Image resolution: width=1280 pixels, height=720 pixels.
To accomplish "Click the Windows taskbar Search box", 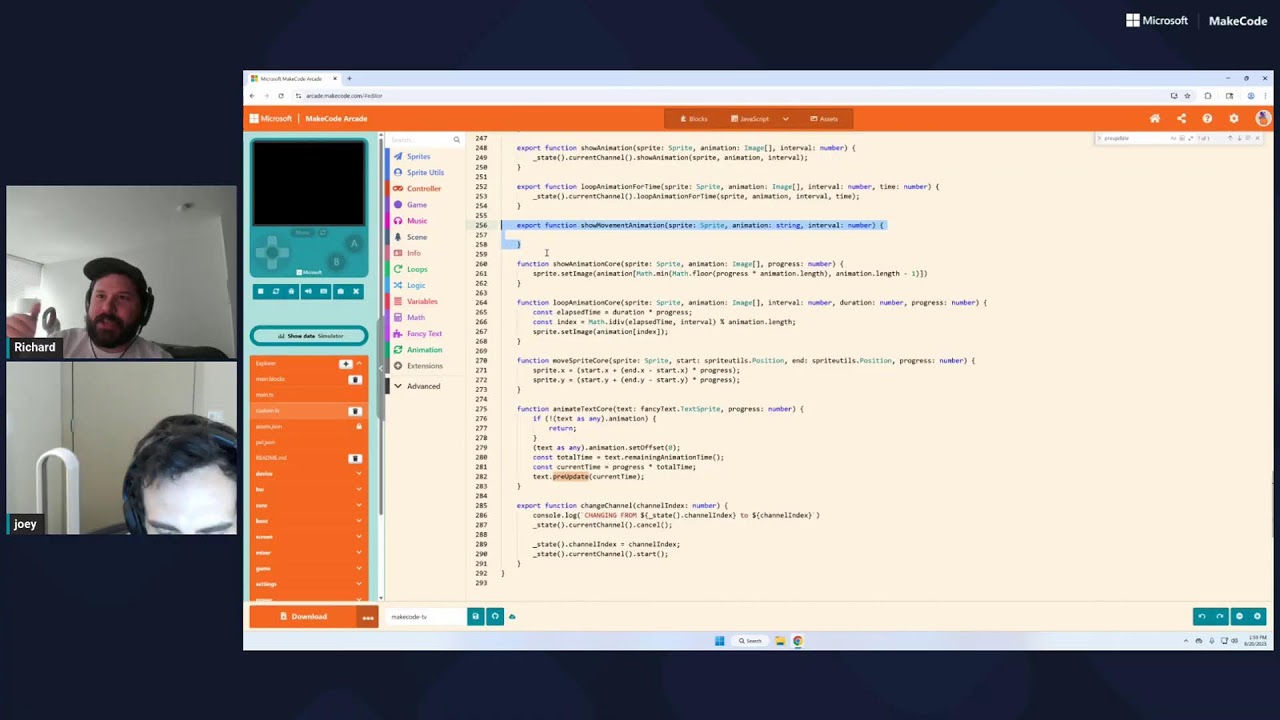I will (x=750, y=641).
